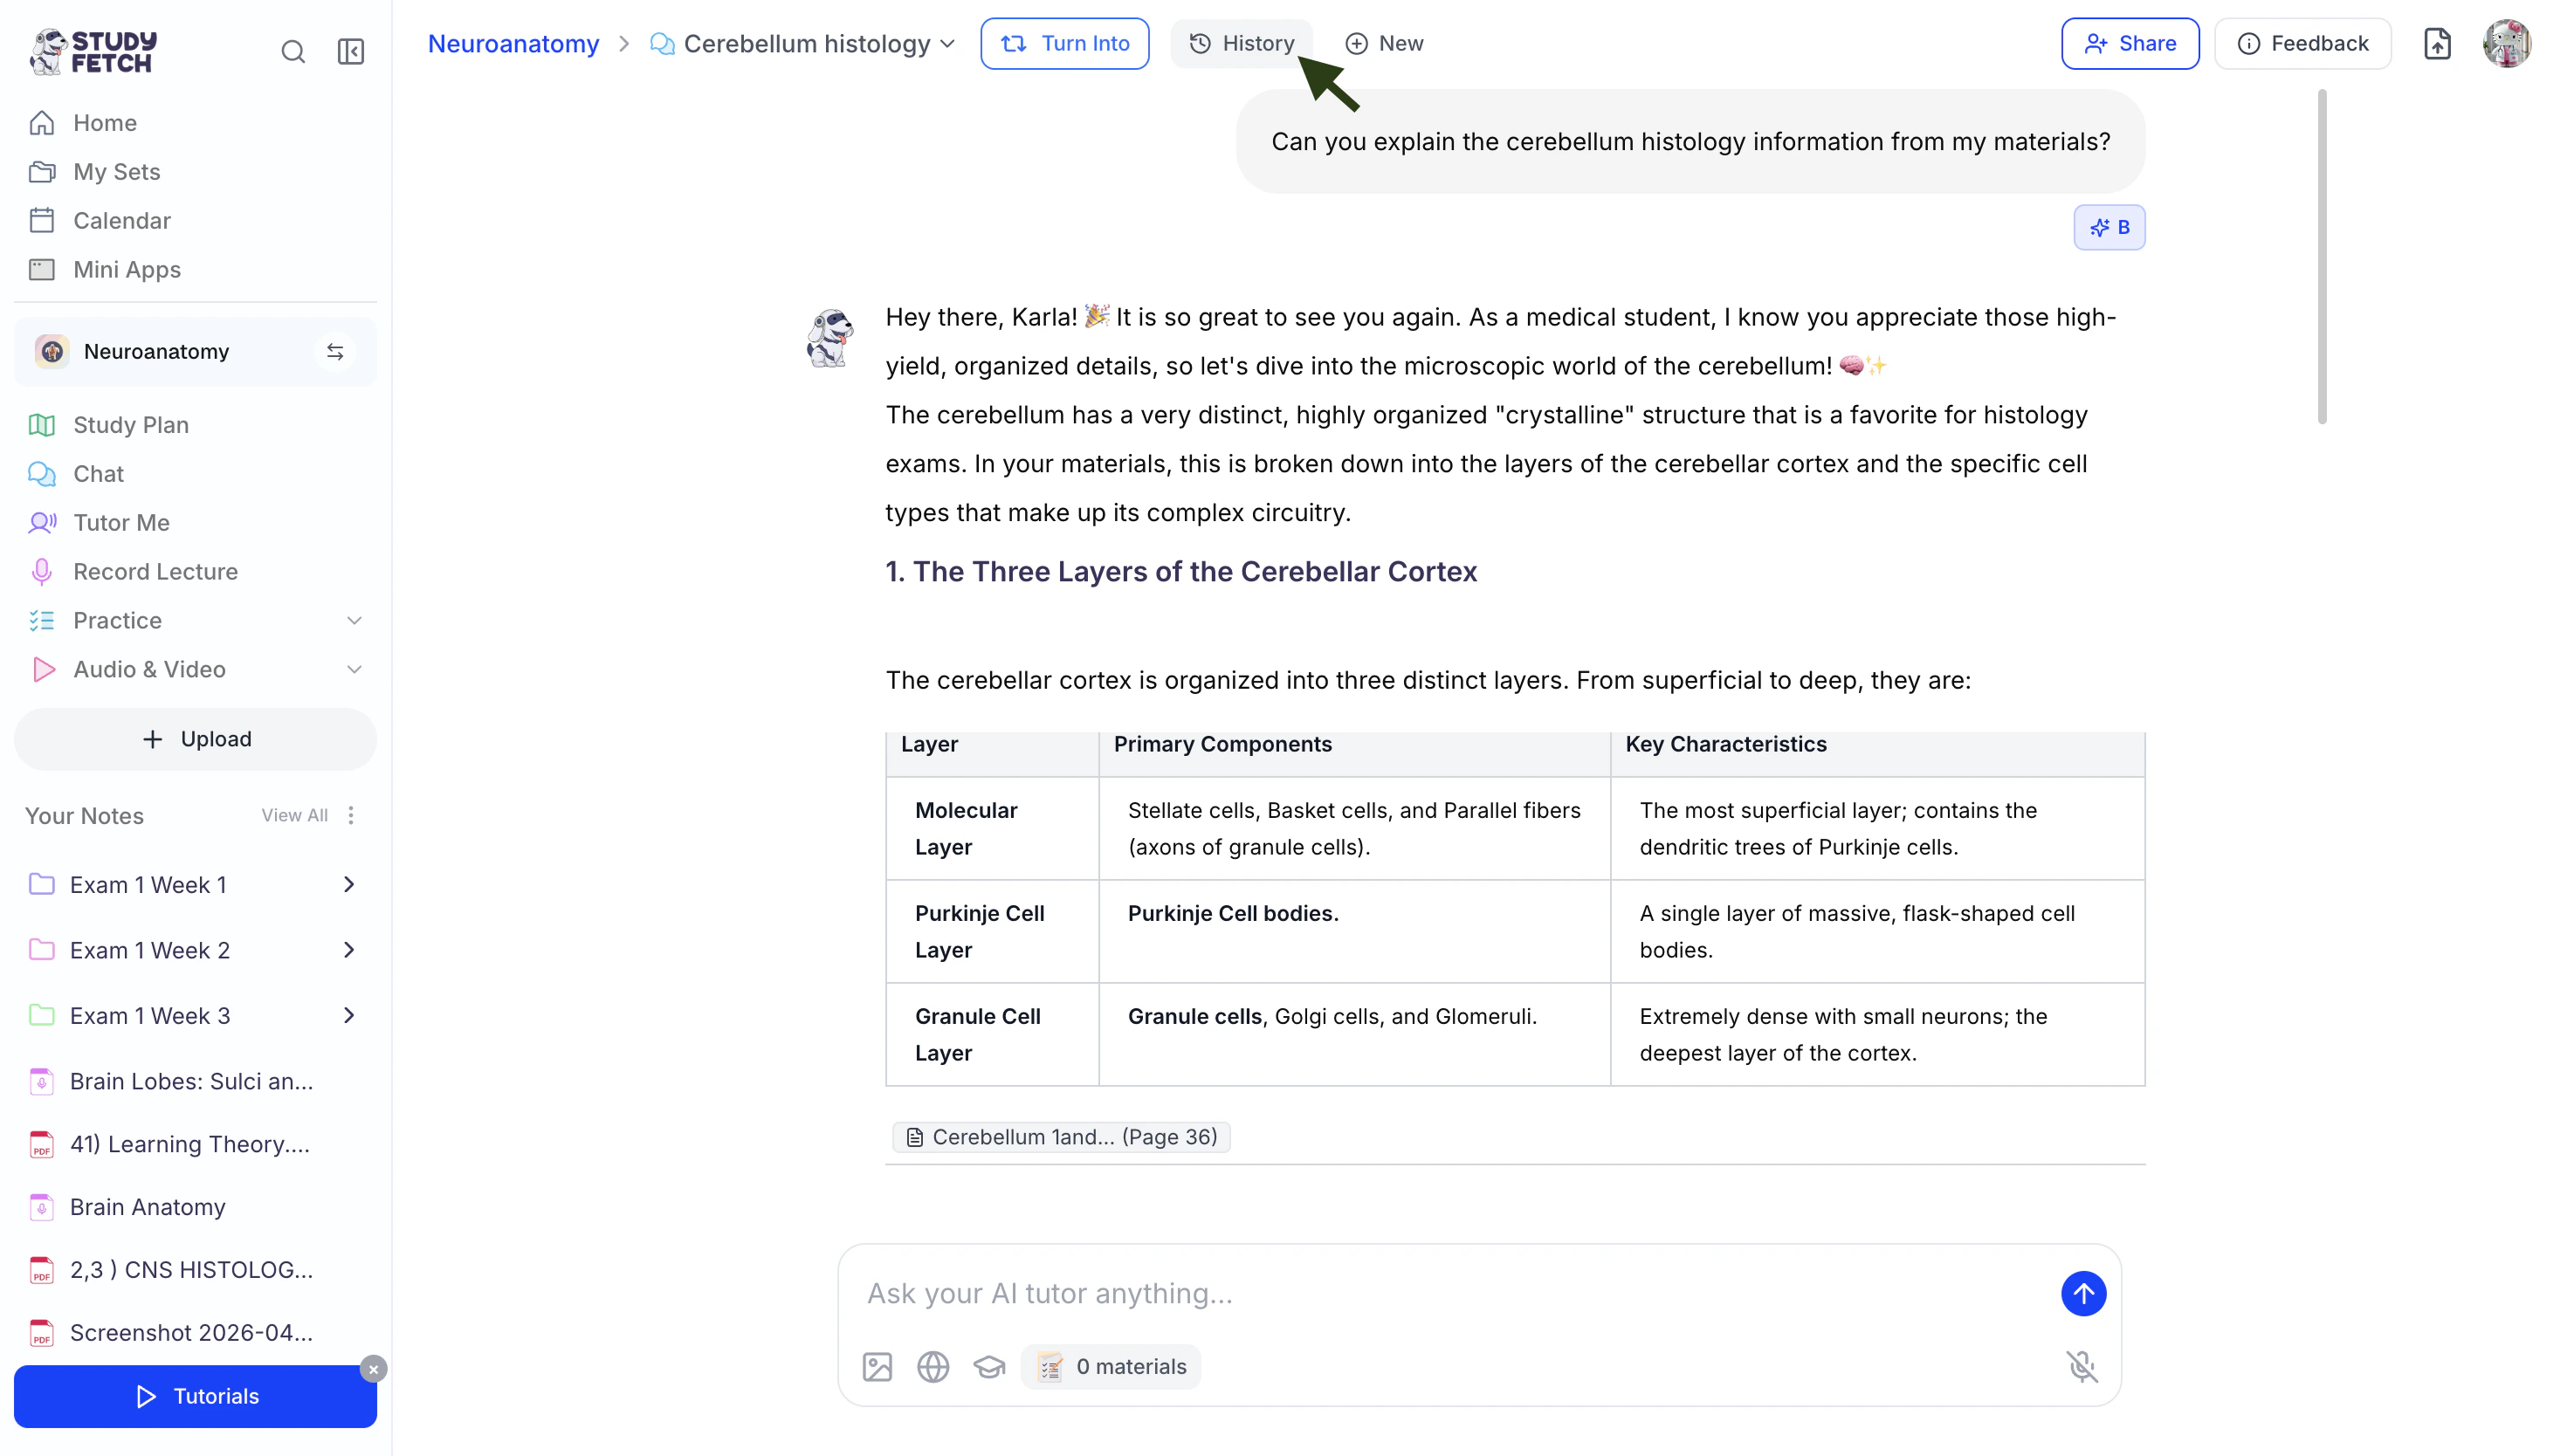Click the search magnifier icon in sidebar
Screen dimensions: 2567x1456
(292, 52)
